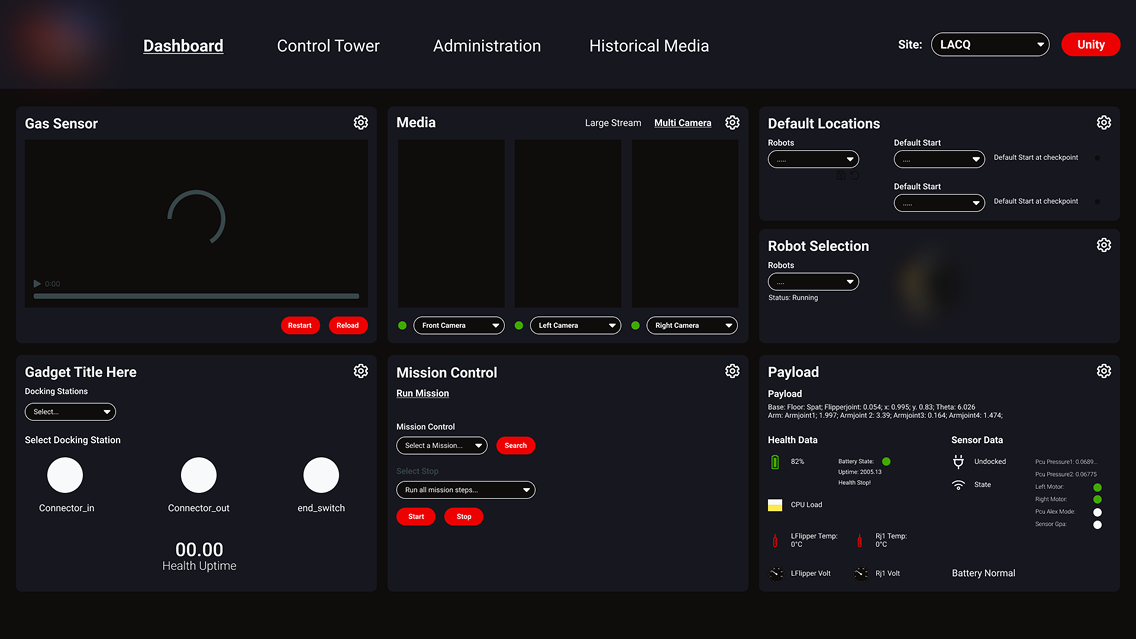Image resolution: width=1136 pixels, height=639 pixels.
Task: Open Robot Selection settings gear
Action: (1104, 245)
